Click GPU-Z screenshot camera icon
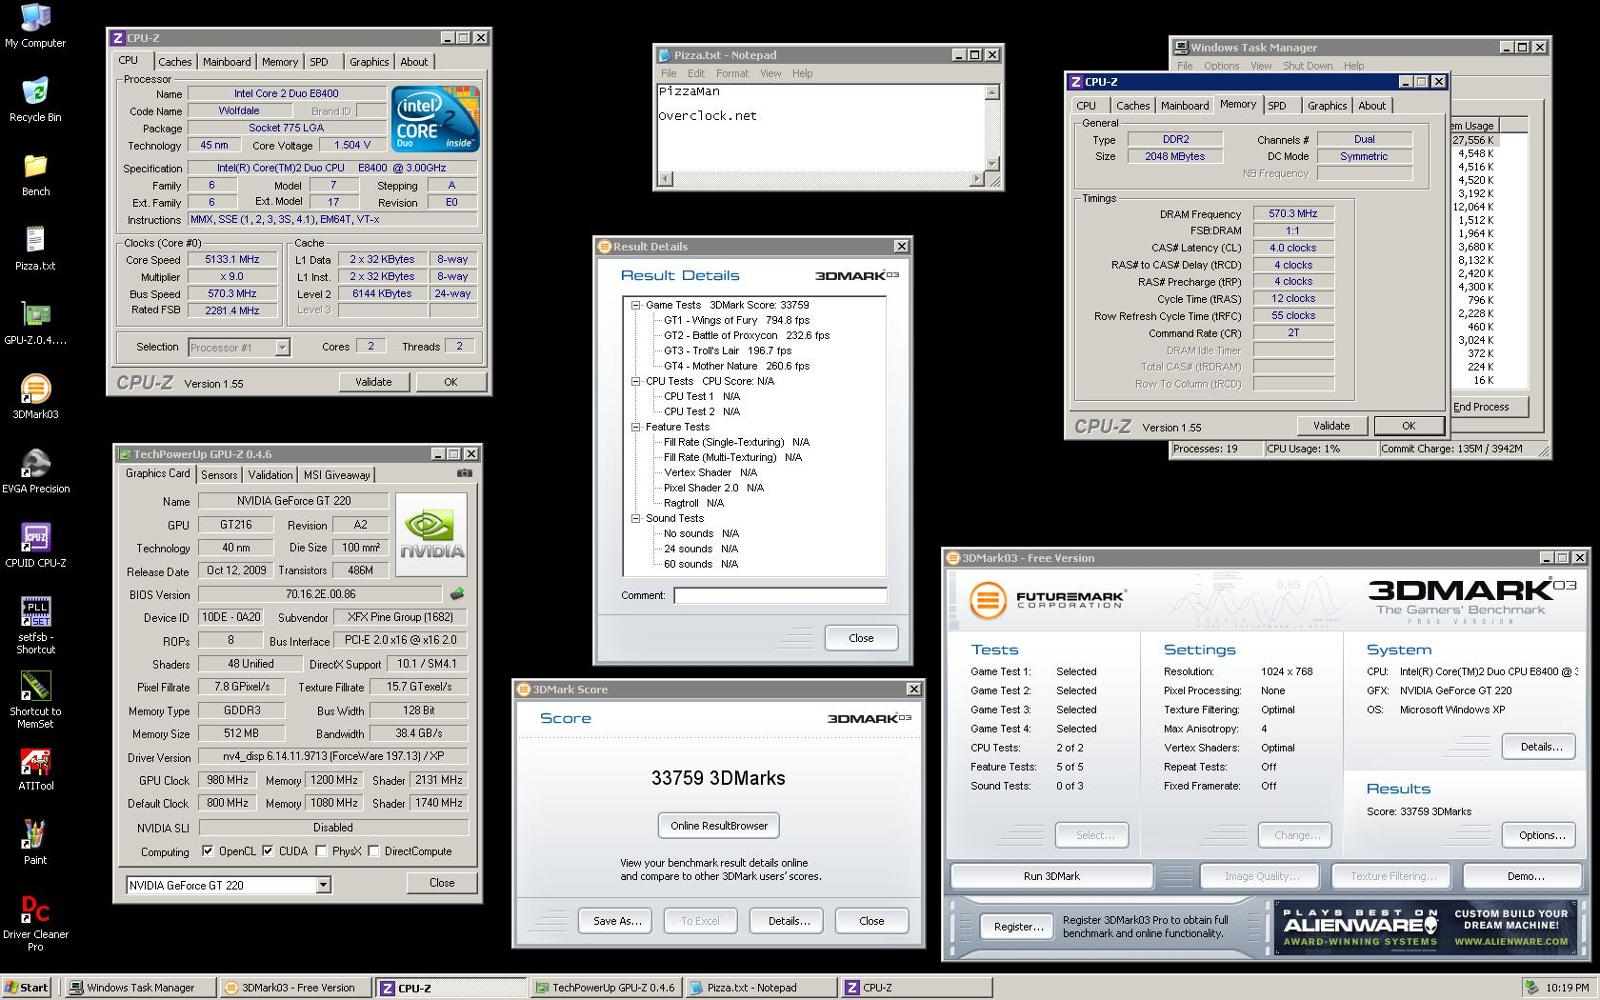This screenshot has height=1000, width=1600. [x=464, y=474]
